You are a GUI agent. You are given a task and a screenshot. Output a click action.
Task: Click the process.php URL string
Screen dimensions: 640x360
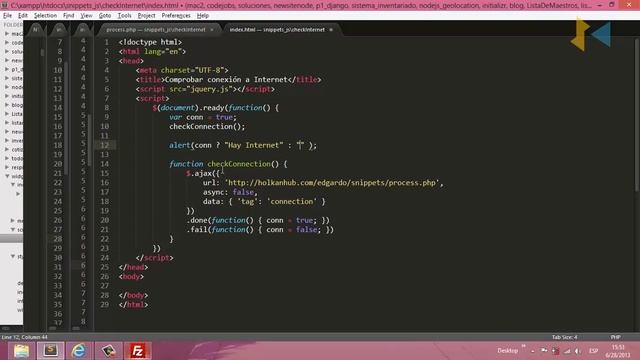pos(331,183)
